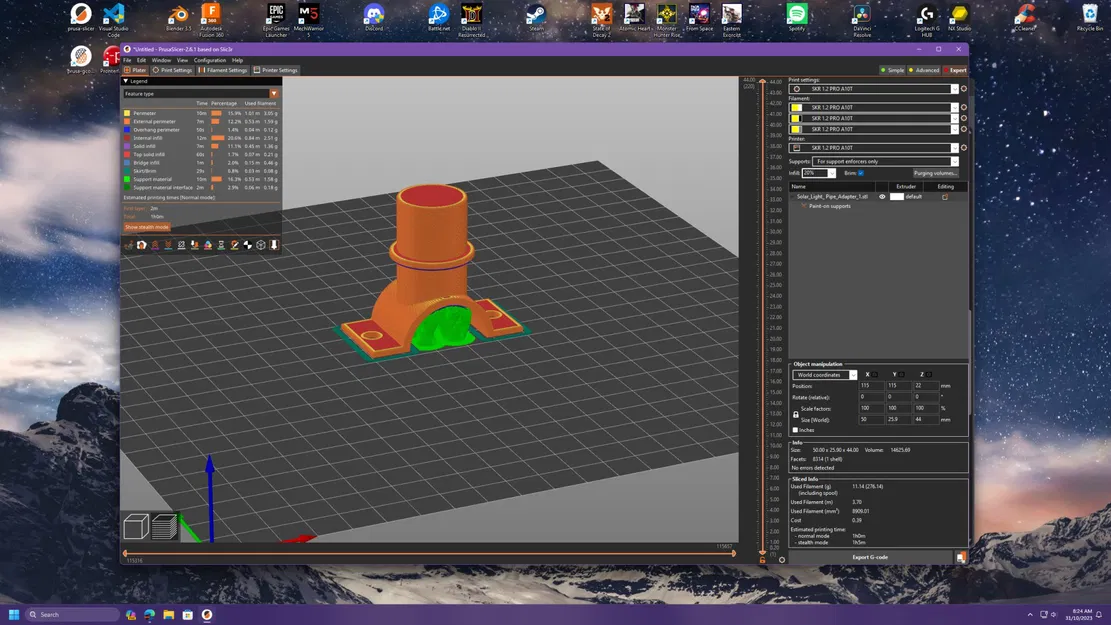Screen dimensions: 1111x625
Task: Click the G-code export to SD card icon
Action: (960, 557)
